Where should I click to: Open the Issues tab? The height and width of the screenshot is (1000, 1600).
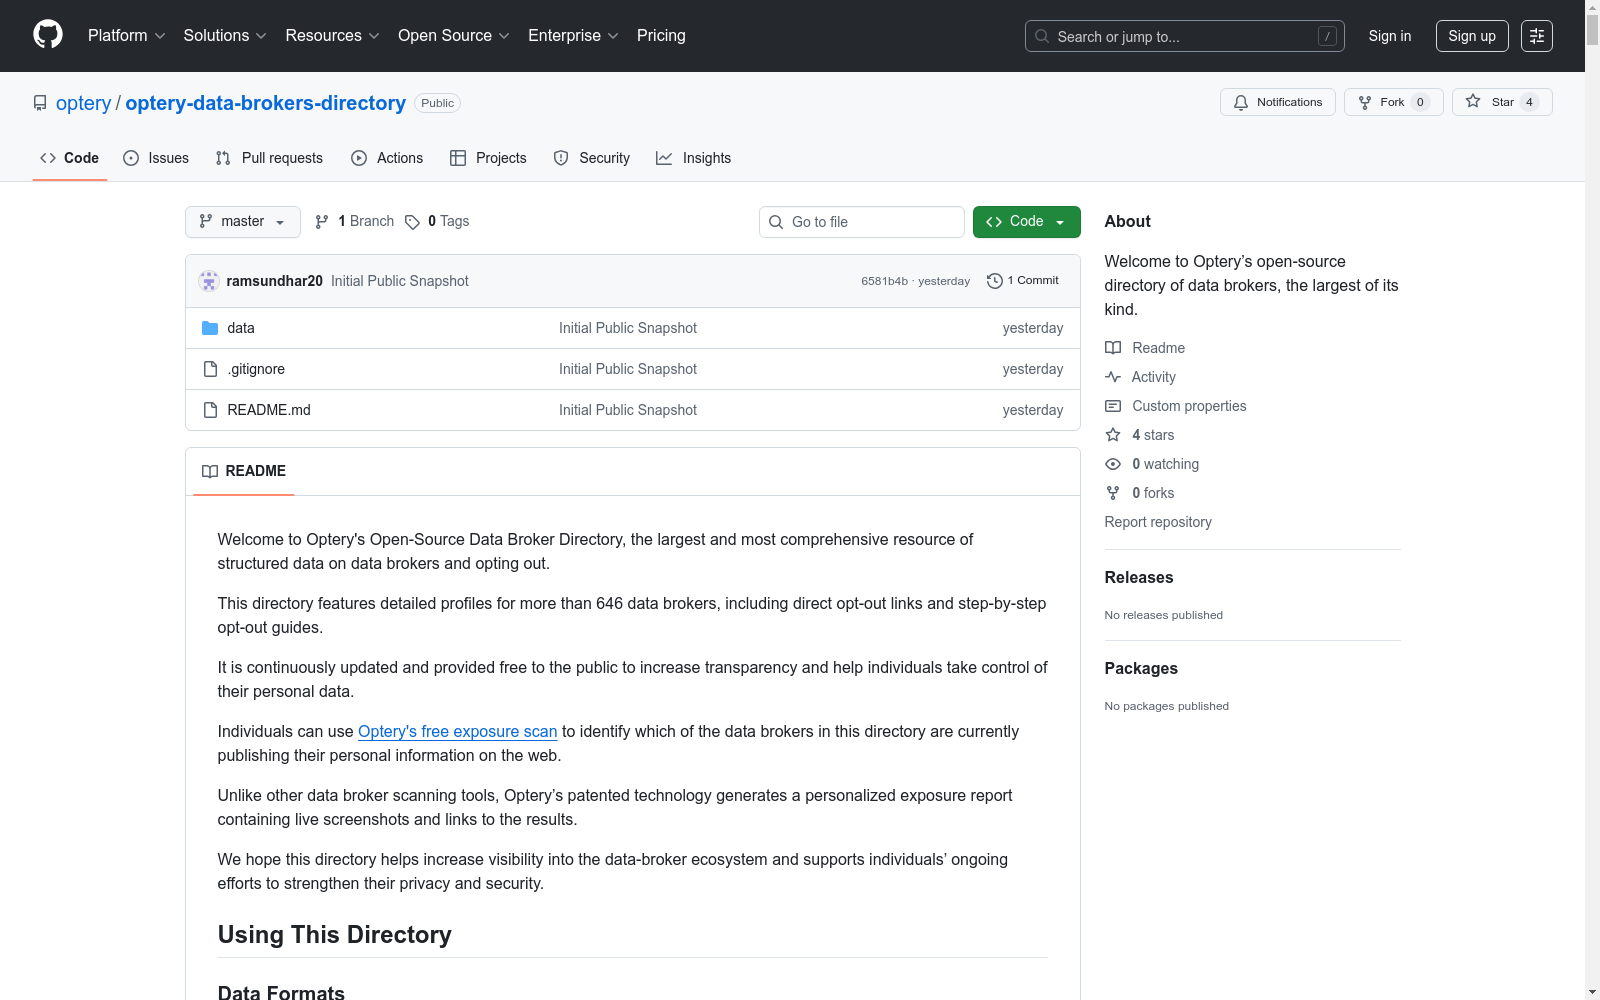coord(156,158)
